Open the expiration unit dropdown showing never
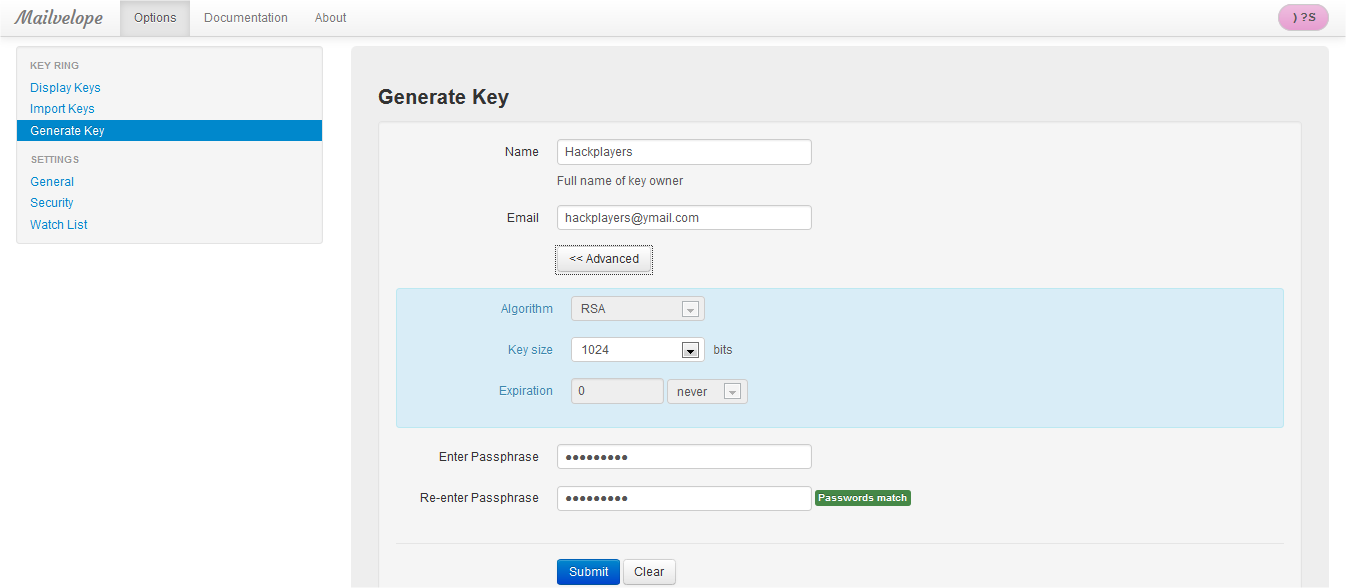The width and height of the screenshot is (1346, 588). pos(707,392)
